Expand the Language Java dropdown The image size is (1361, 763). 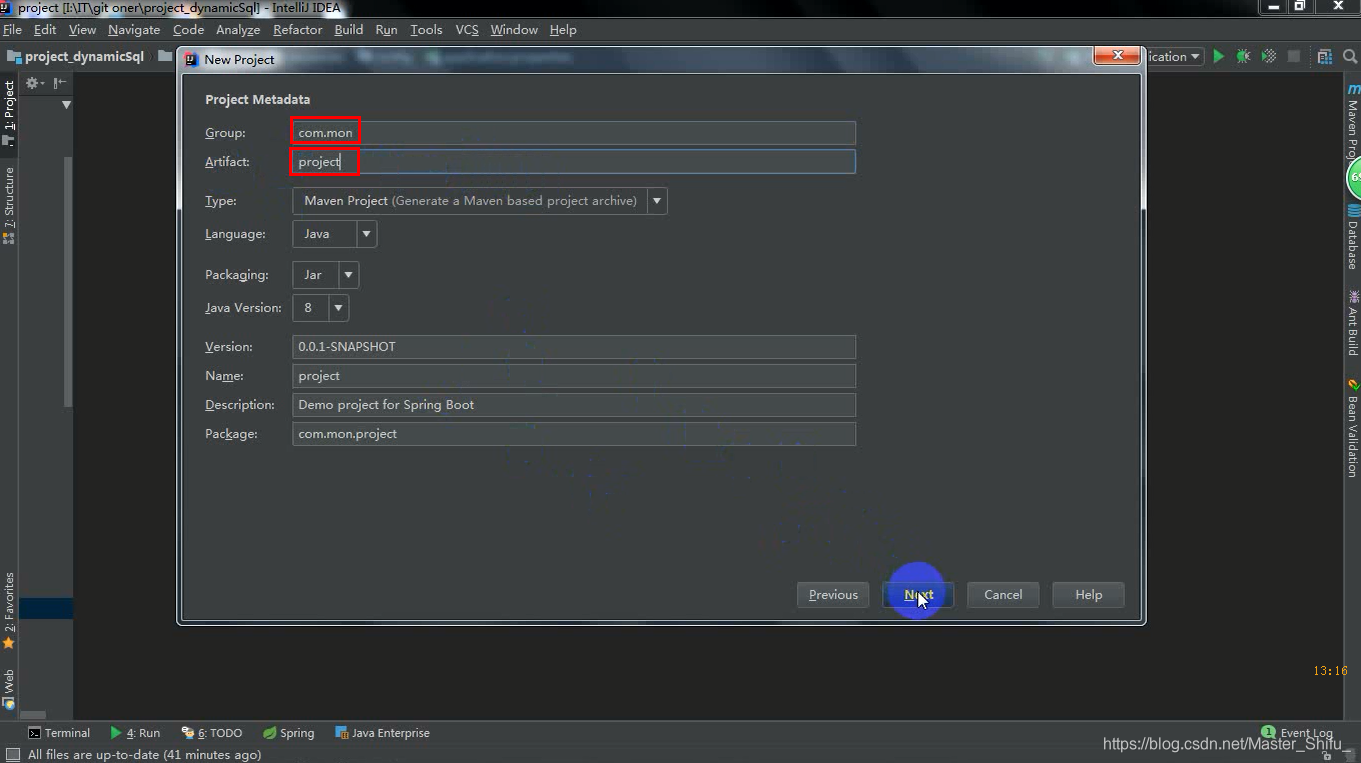(x=366, y=234)
